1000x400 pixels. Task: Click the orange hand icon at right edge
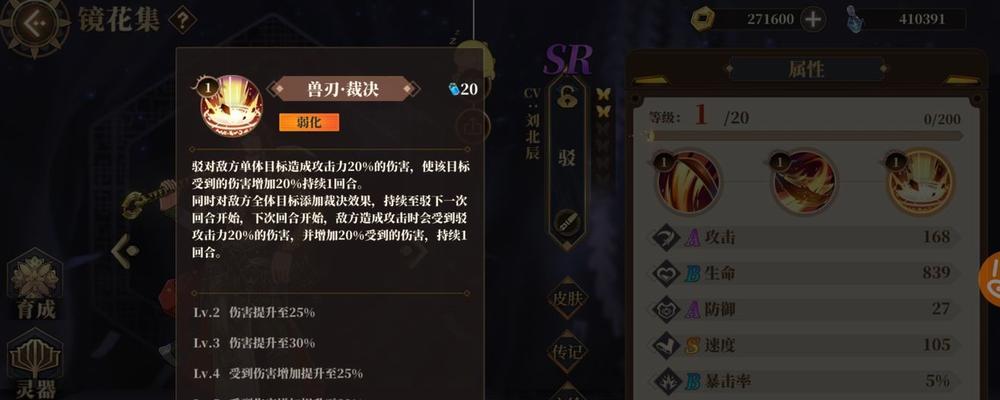(x=990, y=278)
